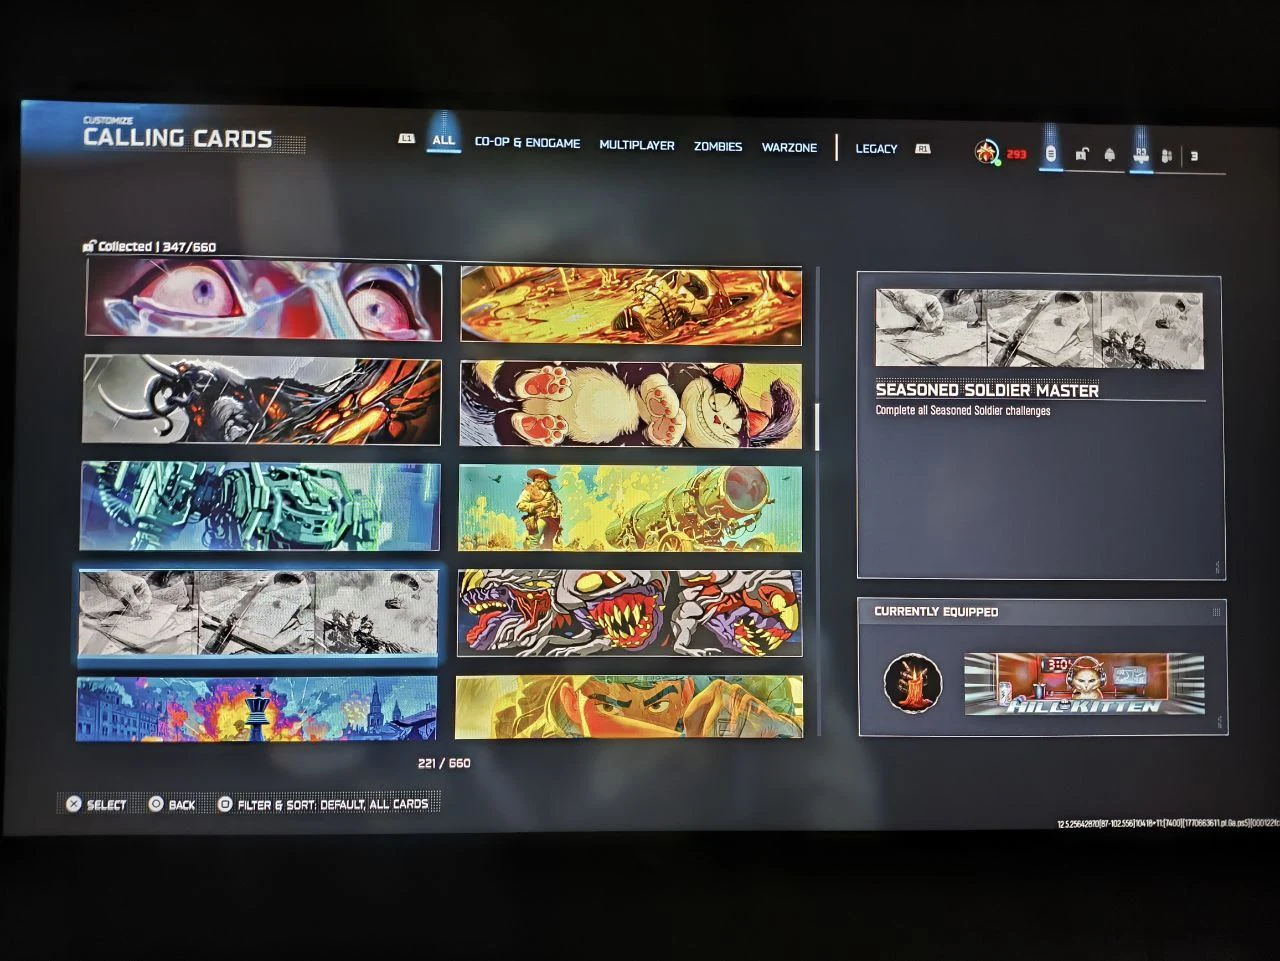The height and width of the screenshot is (961, 1280).
Task: Select the chess king explosion calling card
Action: click(x=256, y=709)
